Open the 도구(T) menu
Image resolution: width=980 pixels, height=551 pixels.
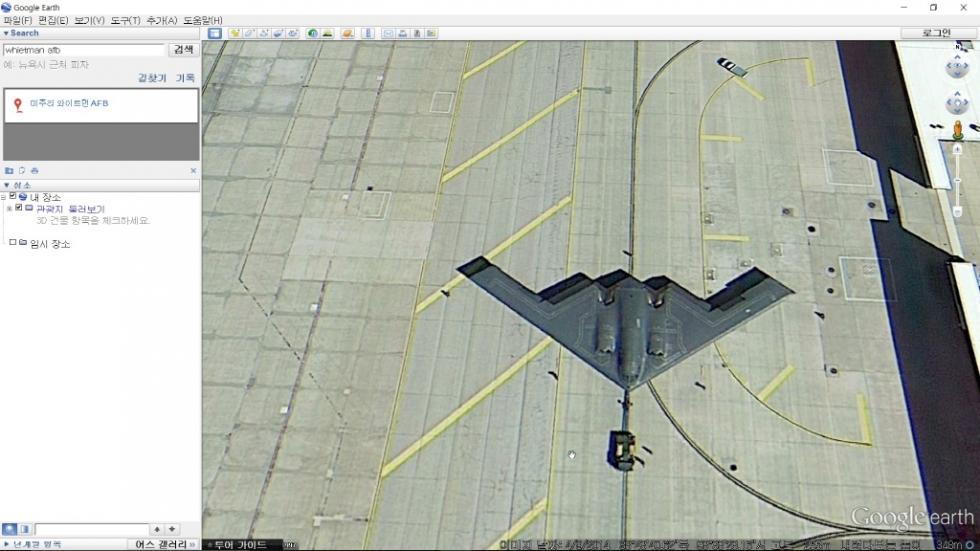pos(126,20)
